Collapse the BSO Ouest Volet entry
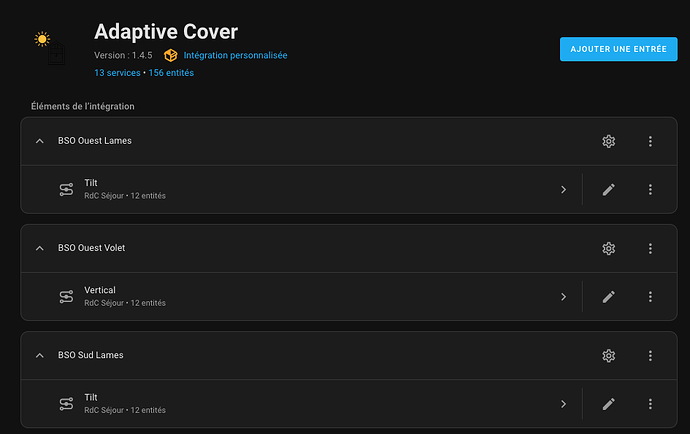Screen dimensions: 690x434 [40, 249]
